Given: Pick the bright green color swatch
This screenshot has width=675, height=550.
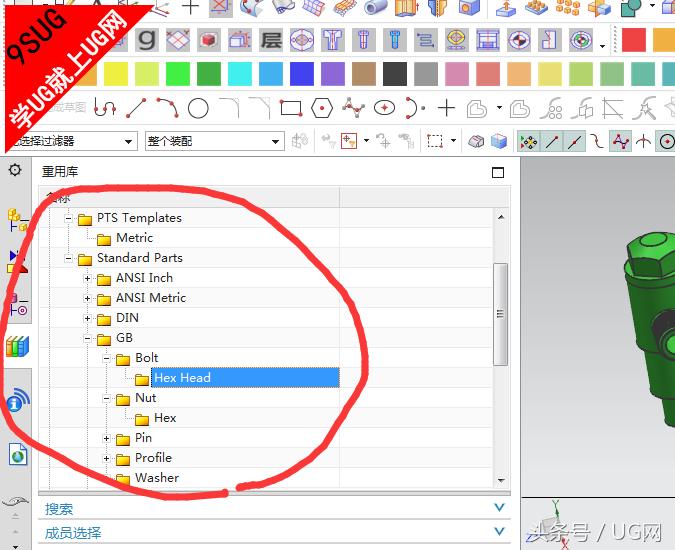Looking at the screenshot, I should pos(177,74).
